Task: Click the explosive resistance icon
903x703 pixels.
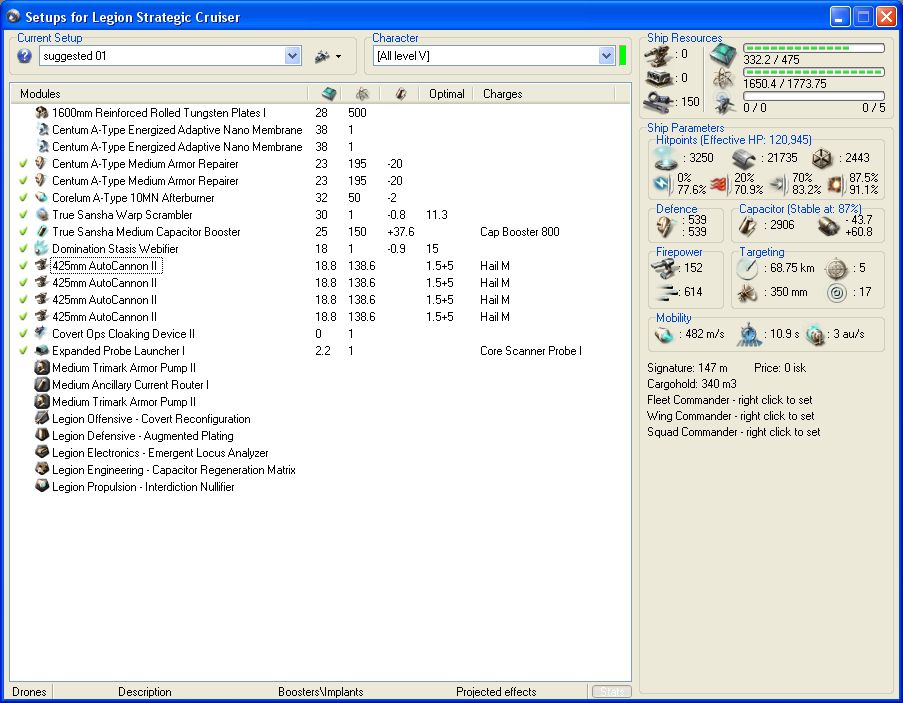Action: click(834, 184)
